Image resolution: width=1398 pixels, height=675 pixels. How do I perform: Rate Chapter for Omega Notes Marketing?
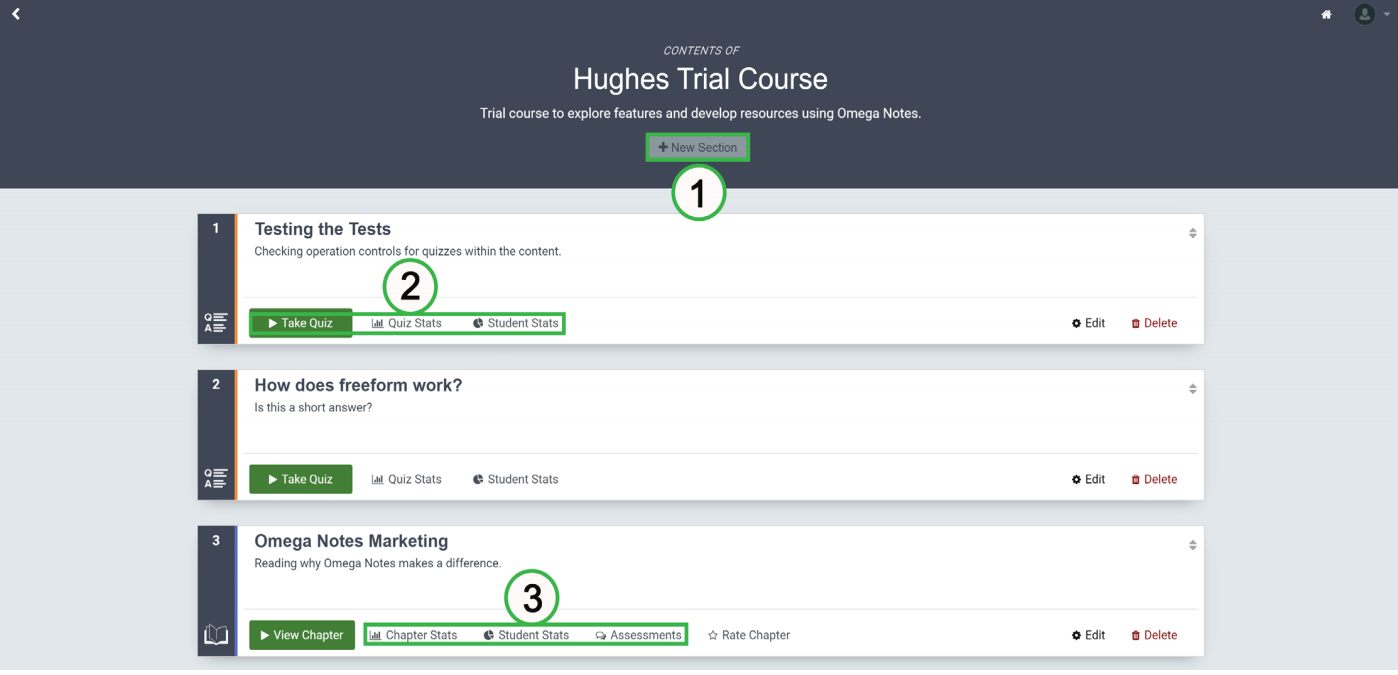pyautogui.click(x=749, y=635)
